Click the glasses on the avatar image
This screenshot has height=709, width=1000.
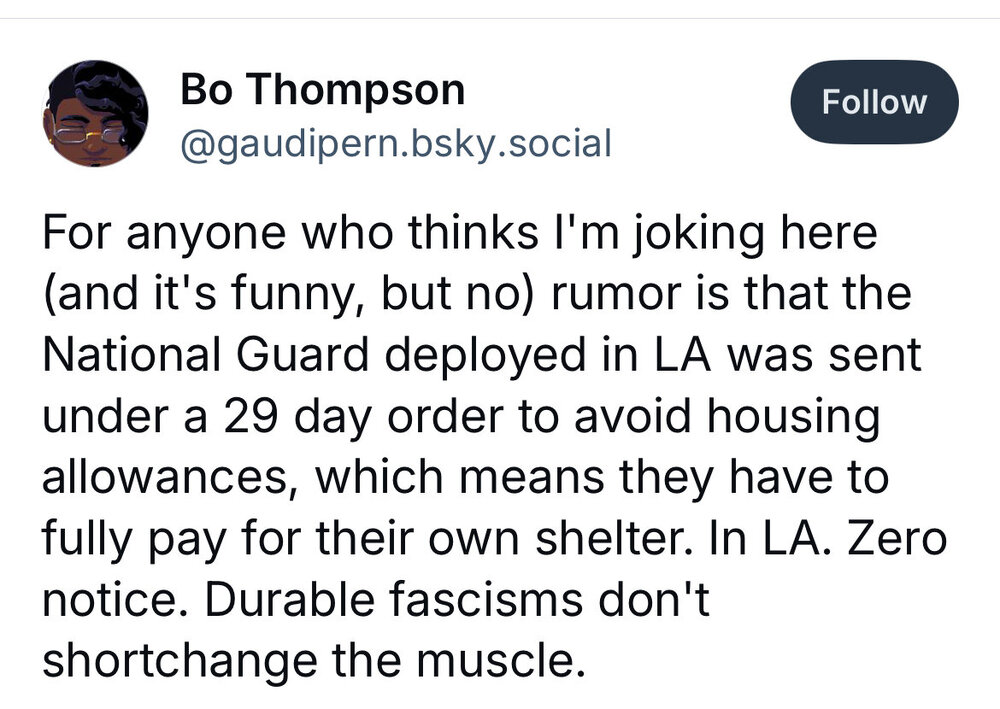click(x=85, y=133)
